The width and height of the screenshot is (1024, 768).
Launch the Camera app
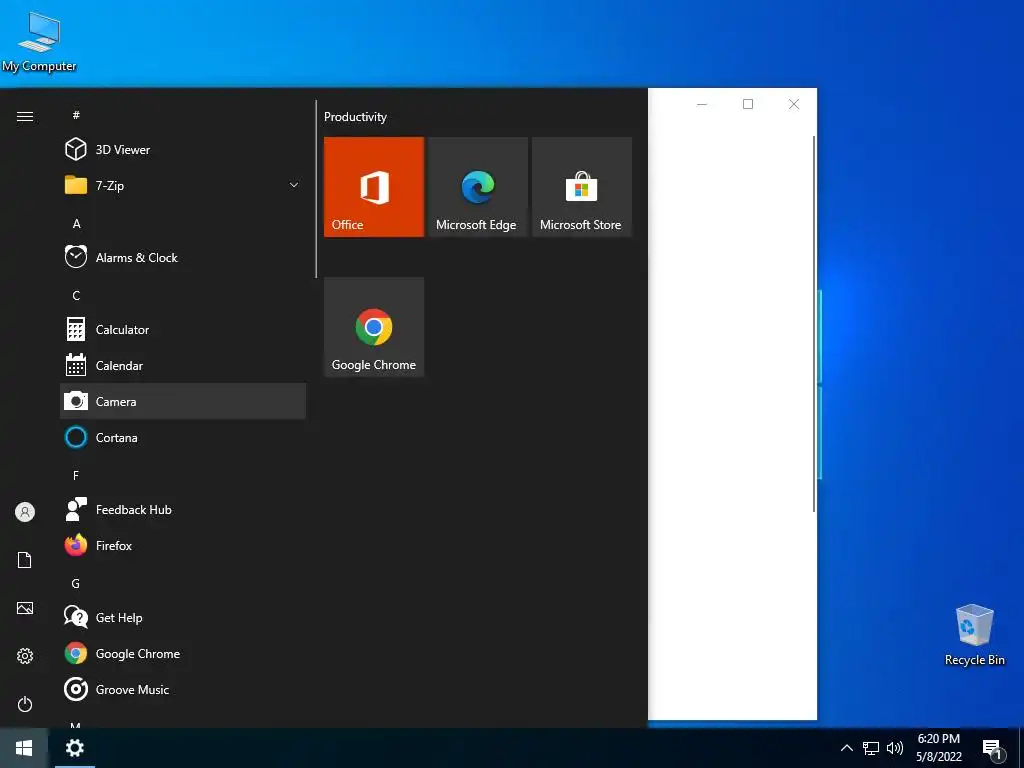183,401
